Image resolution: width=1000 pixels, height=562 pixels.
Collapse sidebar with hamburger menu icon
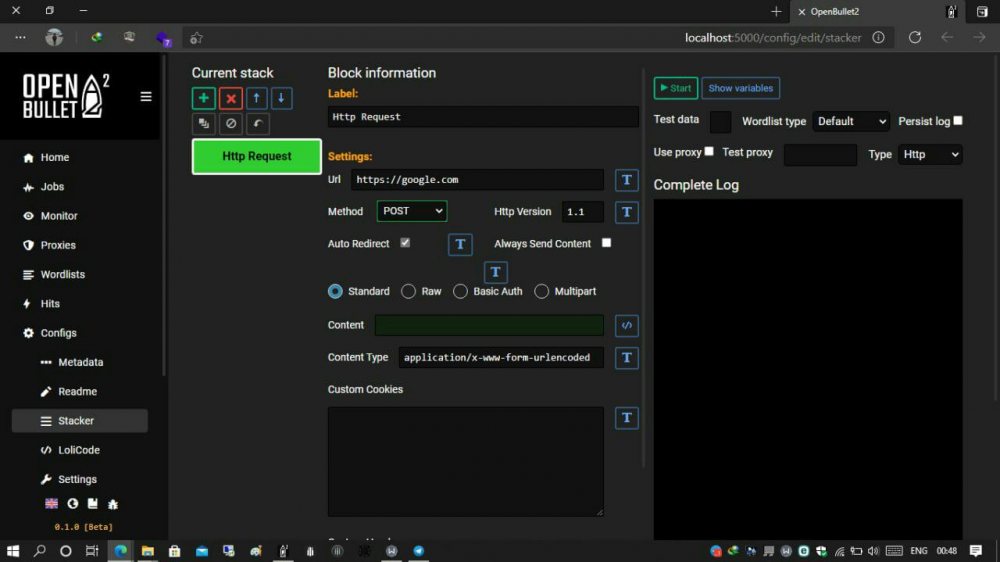(x=146, y=96)
